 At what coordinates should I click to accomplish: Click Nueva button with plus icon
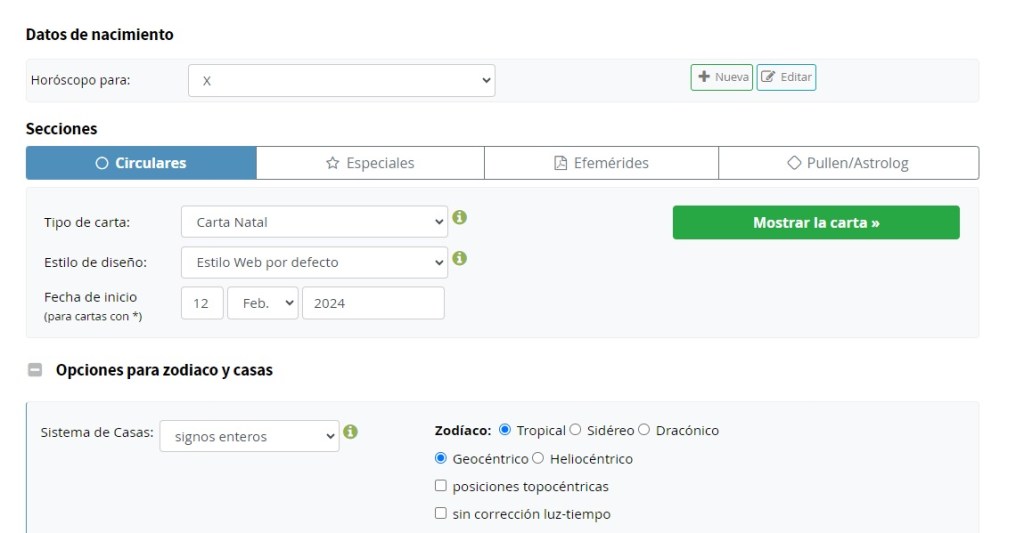[721, 77]
